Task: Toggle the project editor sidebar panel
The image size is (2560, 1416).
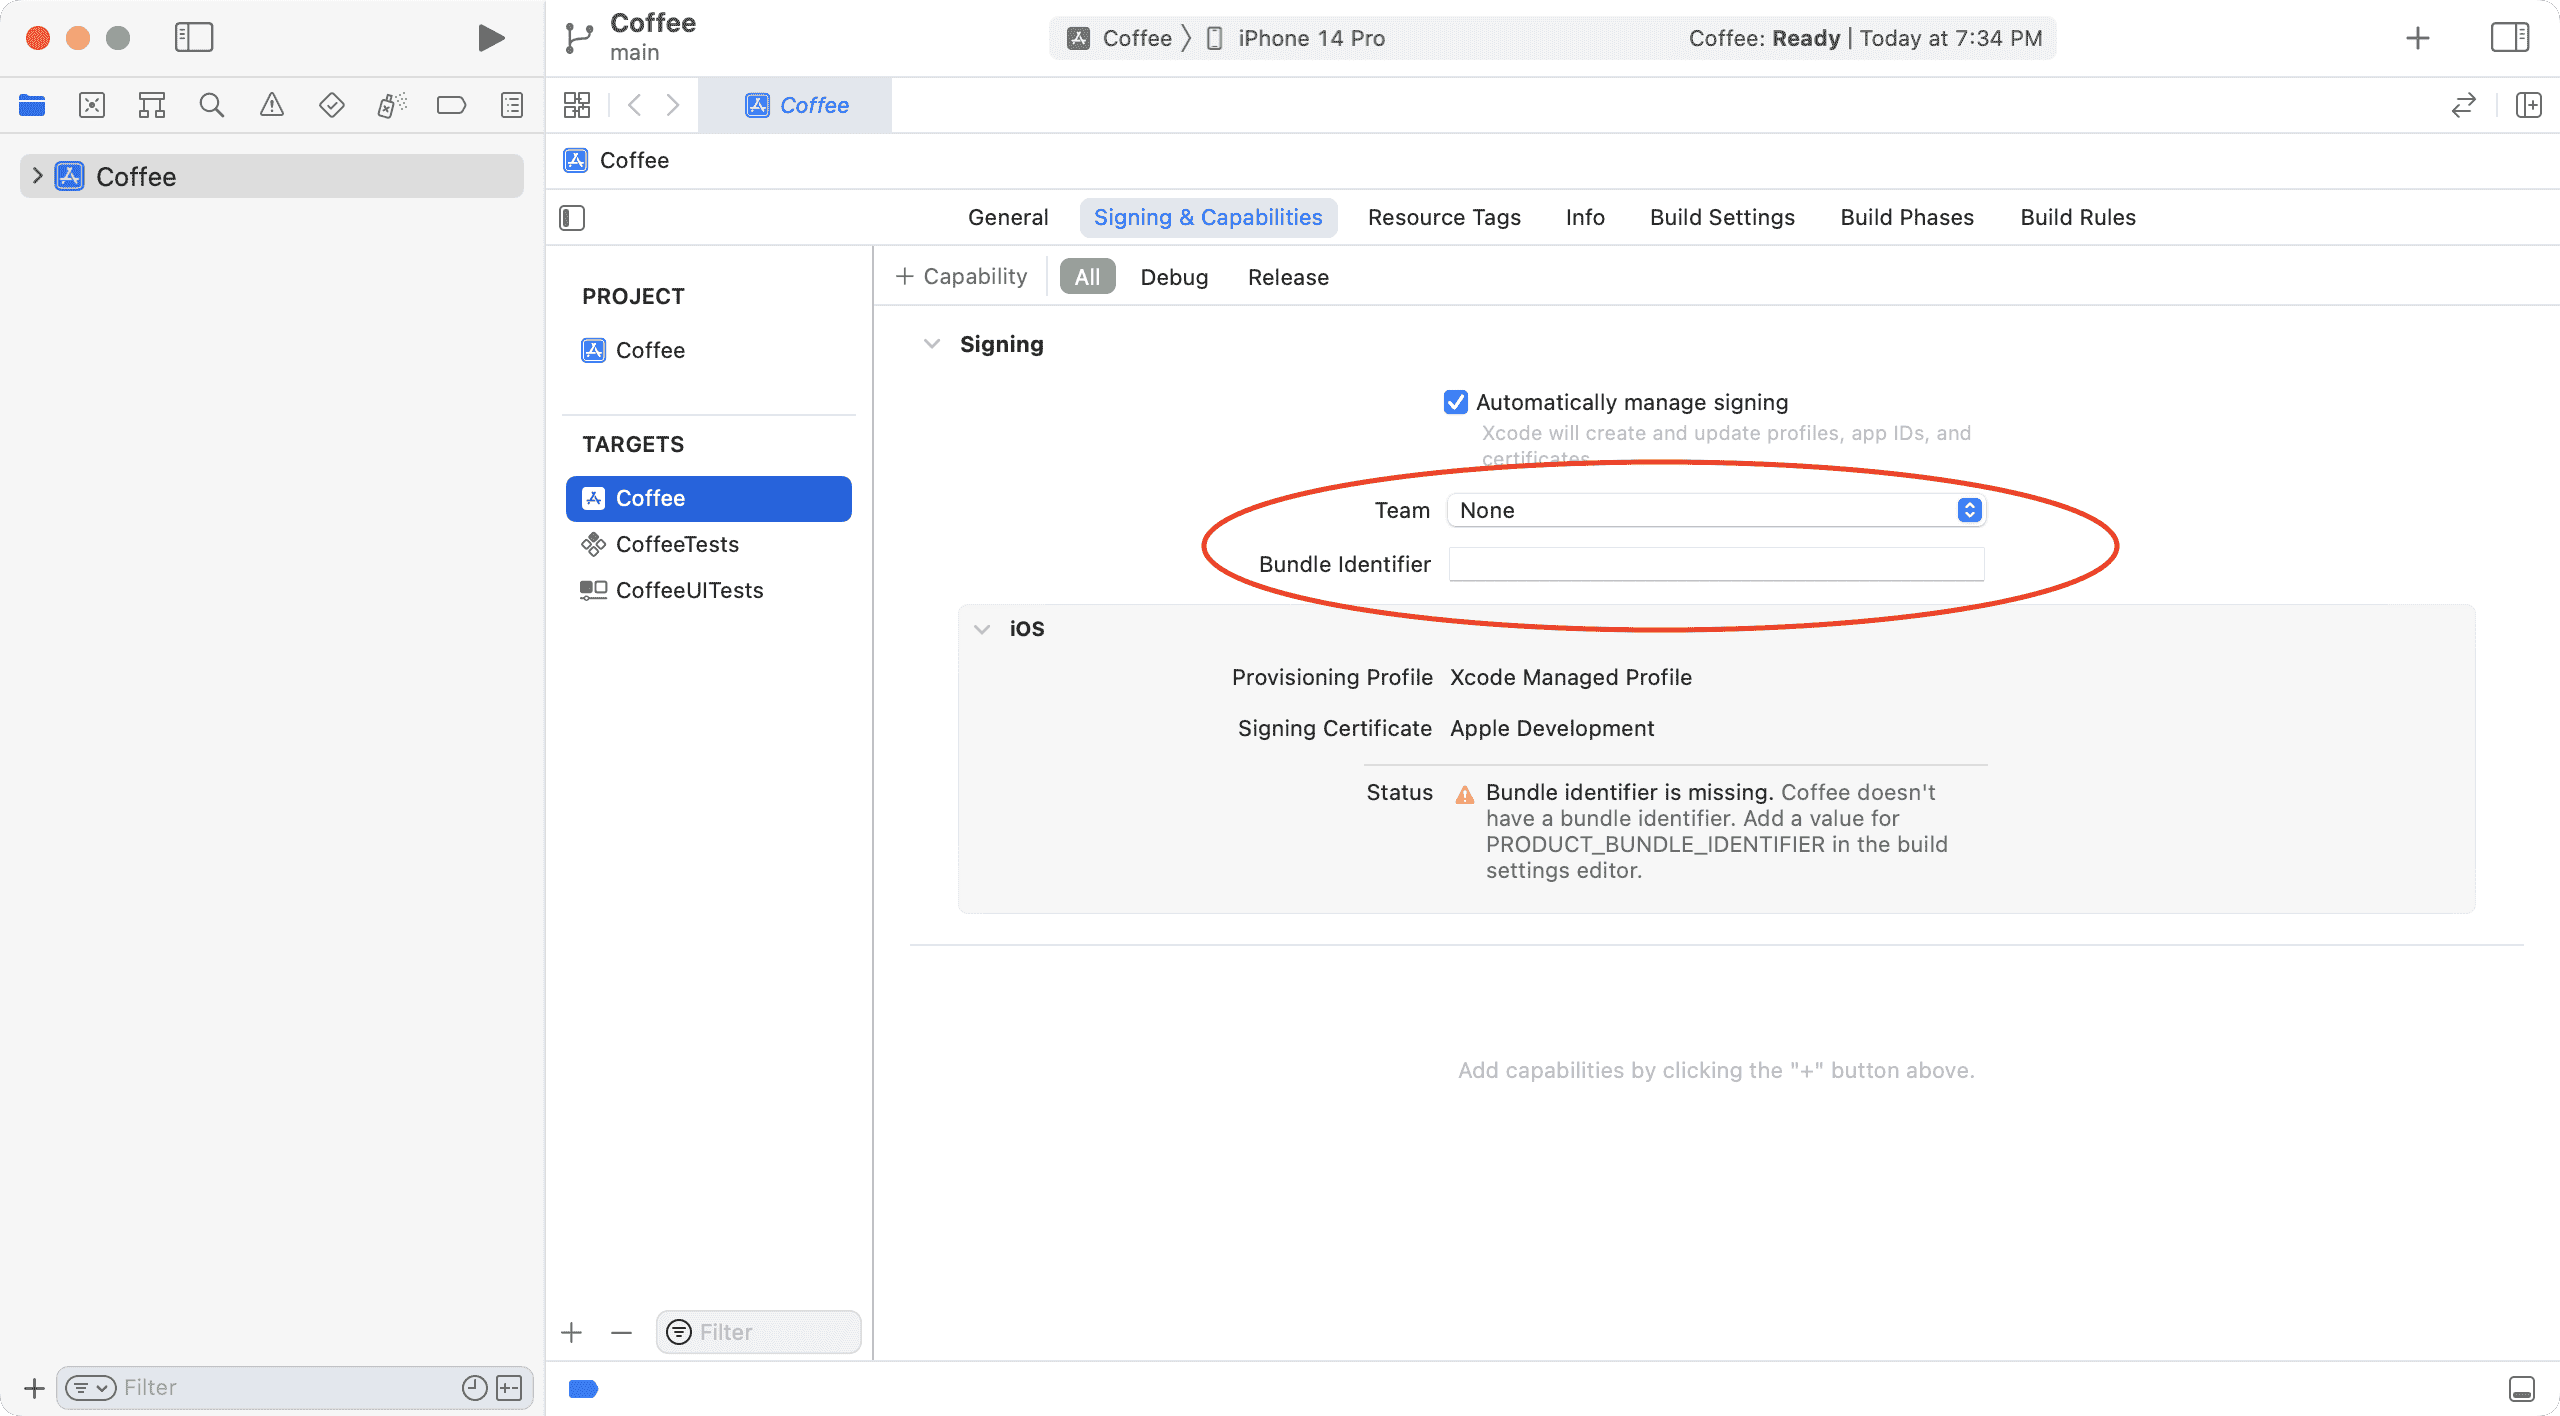Action: 572,217
